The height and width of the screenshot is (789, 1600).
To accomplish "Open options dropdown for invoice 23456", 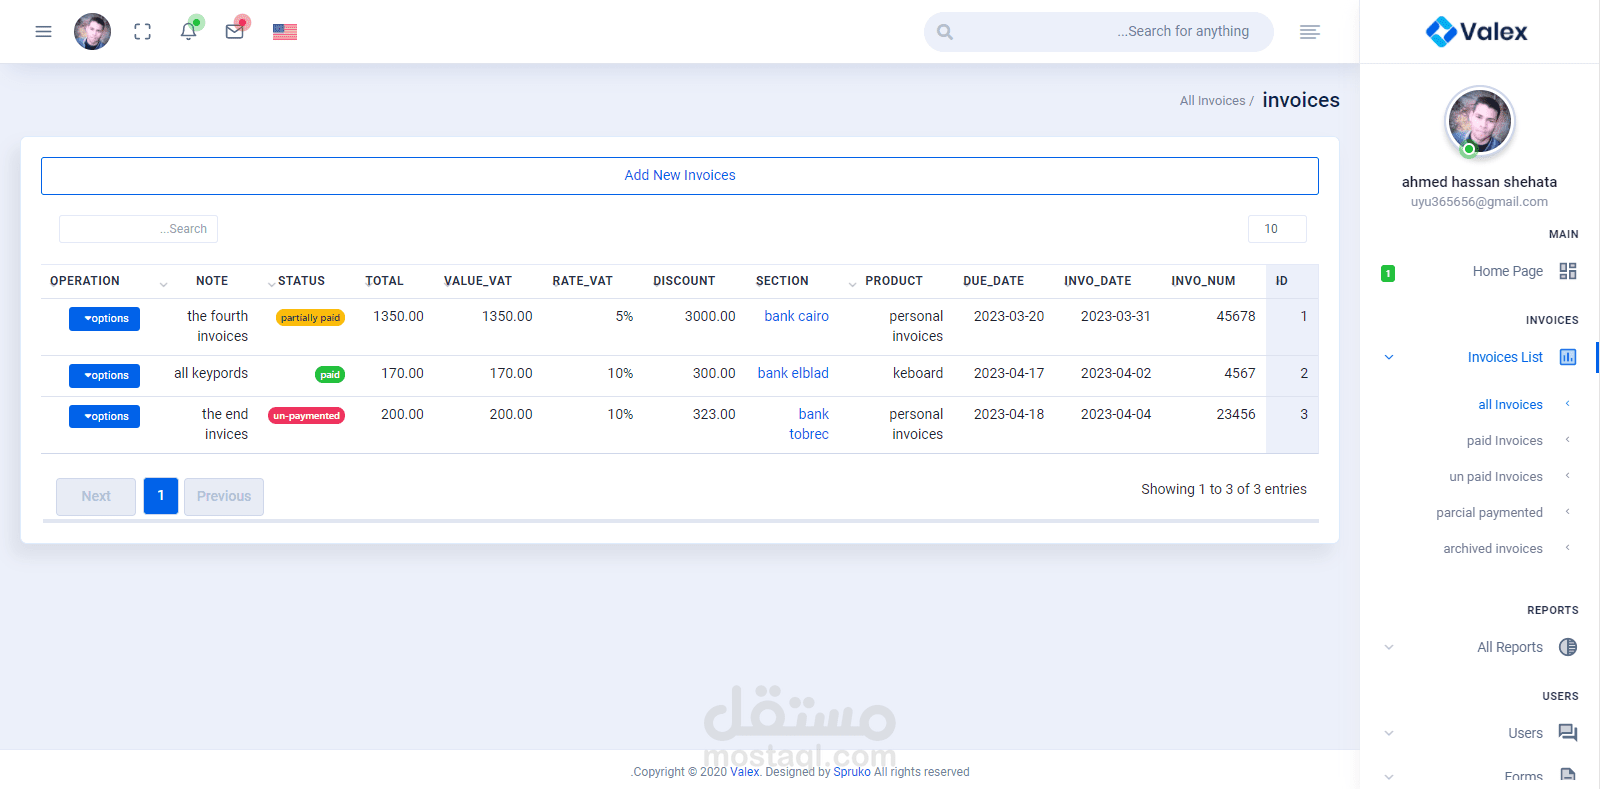I will (x=104, y=416).
